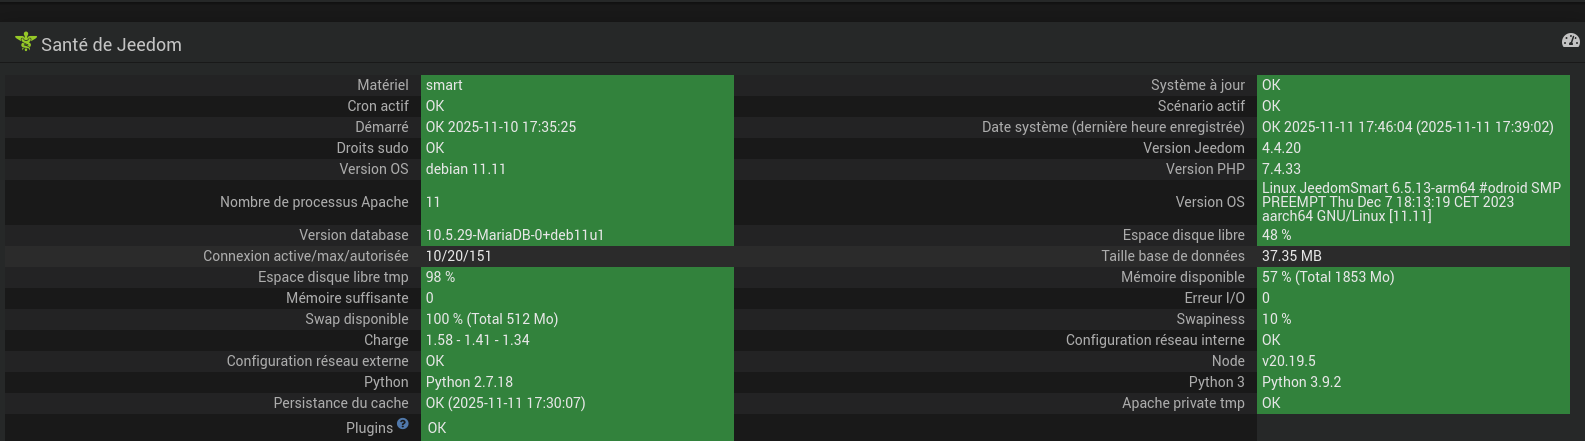Select the debian 11.11 Version OS value

(x=466, y=169)
